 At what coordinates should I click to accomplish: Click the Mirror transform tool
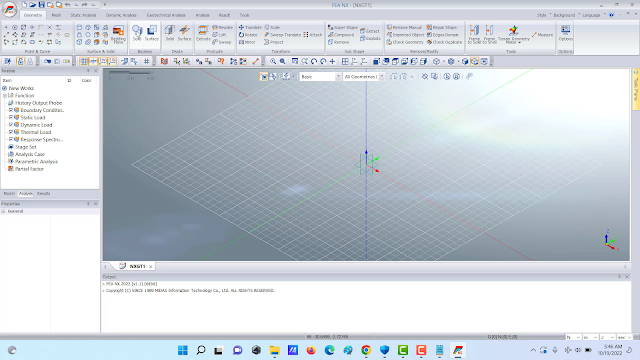[x=247, y=42]
